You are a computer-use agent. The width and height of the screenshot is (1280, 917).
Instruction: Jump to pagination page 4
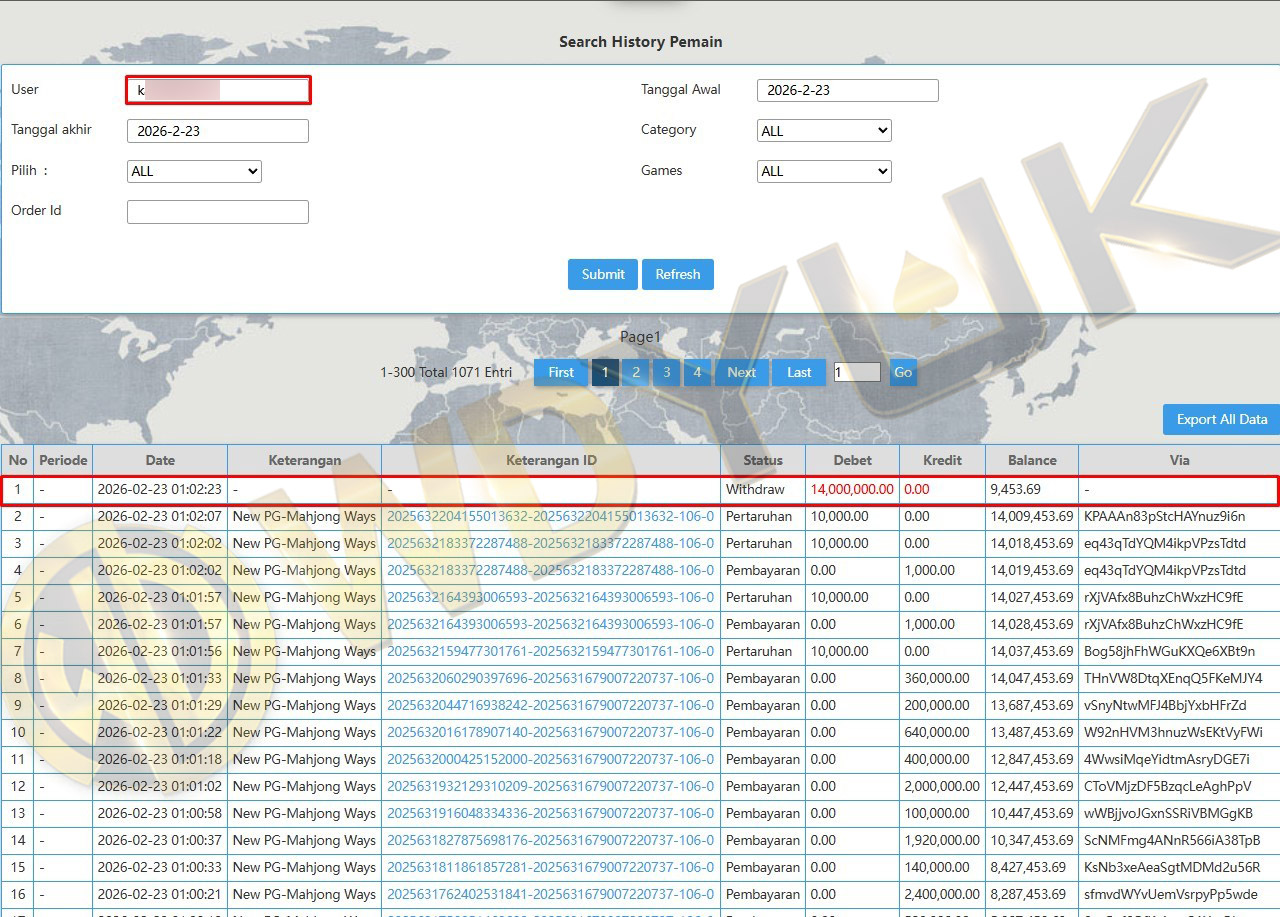coord(697,372)
